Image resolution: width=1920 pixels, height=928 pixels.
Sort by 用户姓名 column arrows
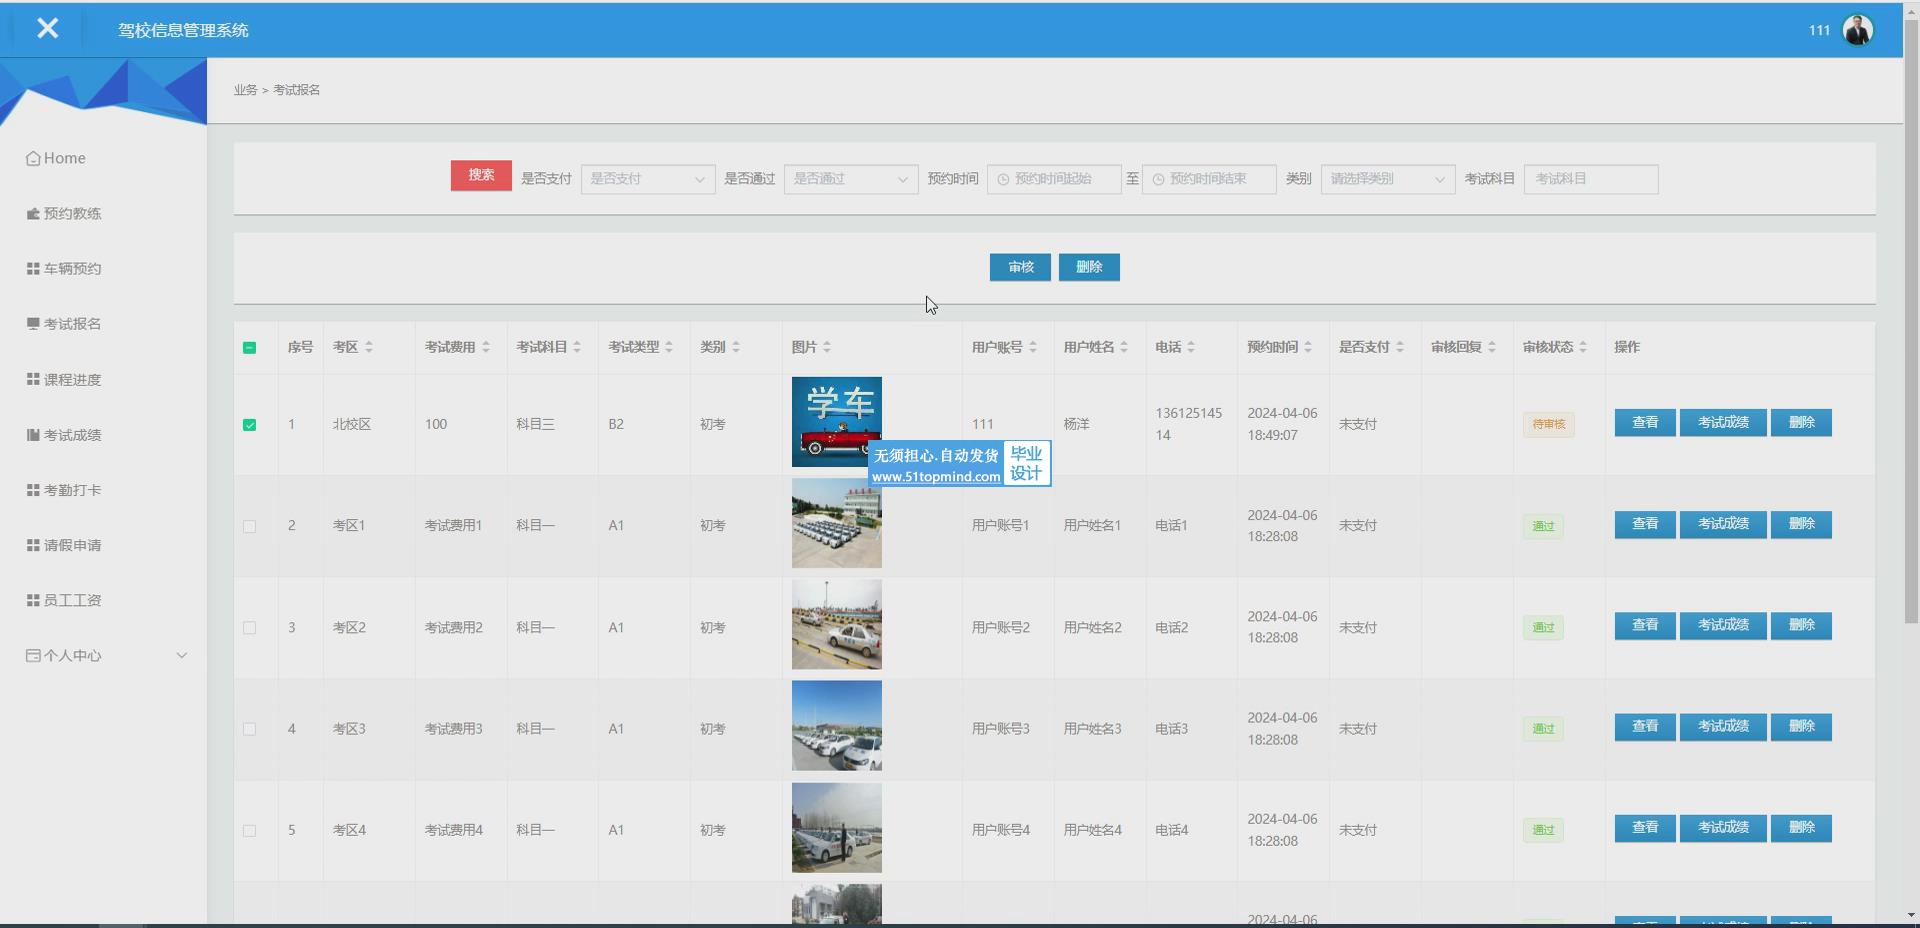pos(1124,347)
